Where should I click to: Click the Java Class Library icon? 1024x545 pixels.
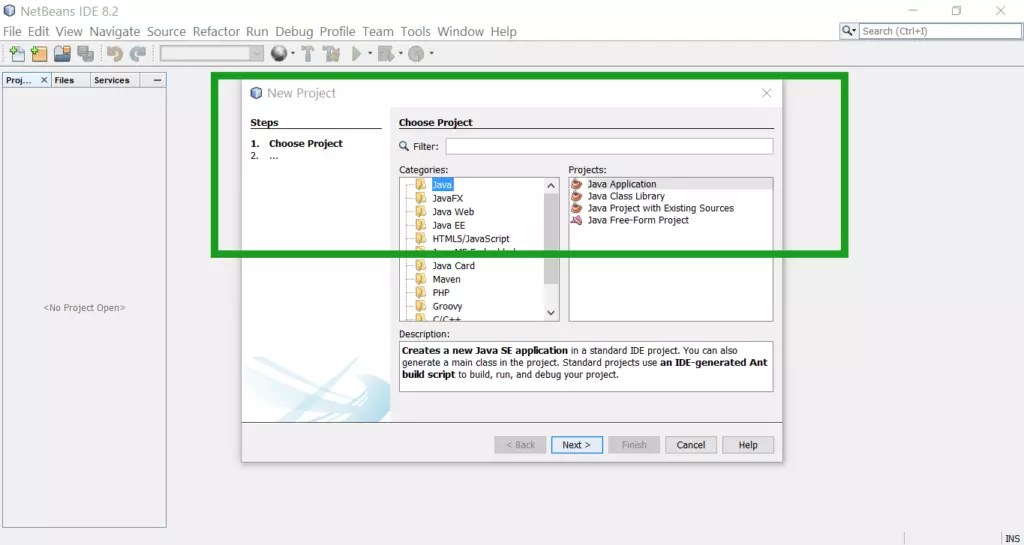click(576, 196)
